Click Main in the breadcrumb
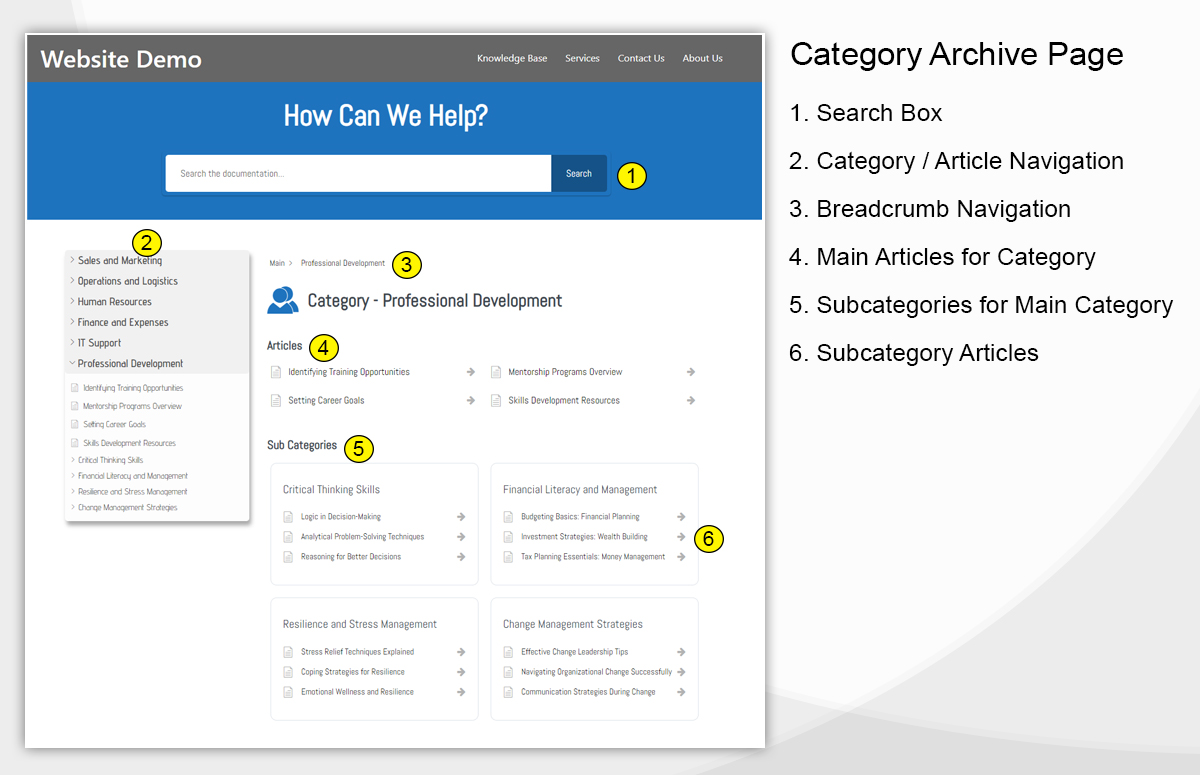1200x775 pixels. click(x=277, y=264)
